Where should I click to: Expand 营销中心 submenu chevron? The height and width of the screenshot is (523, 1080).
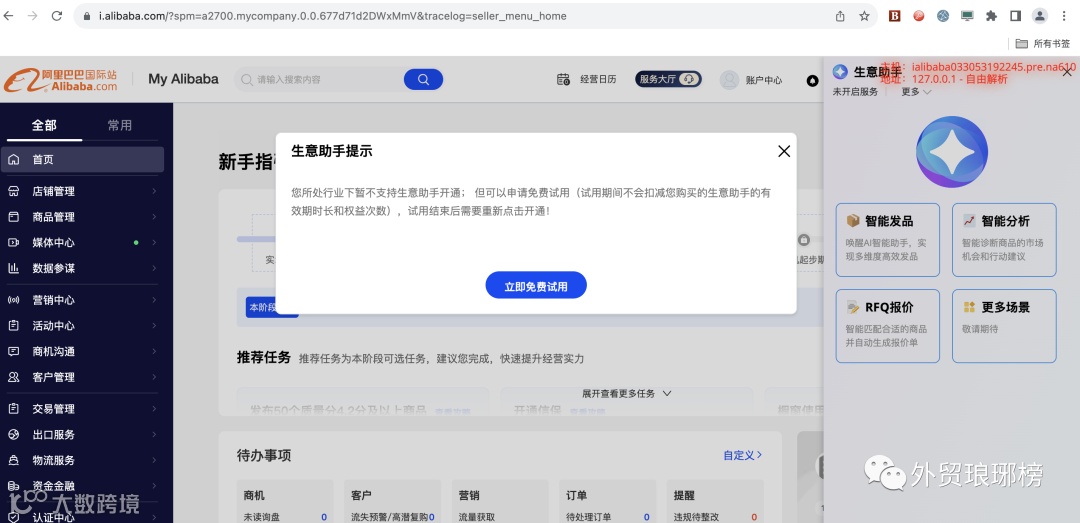(x=154, y=300)
